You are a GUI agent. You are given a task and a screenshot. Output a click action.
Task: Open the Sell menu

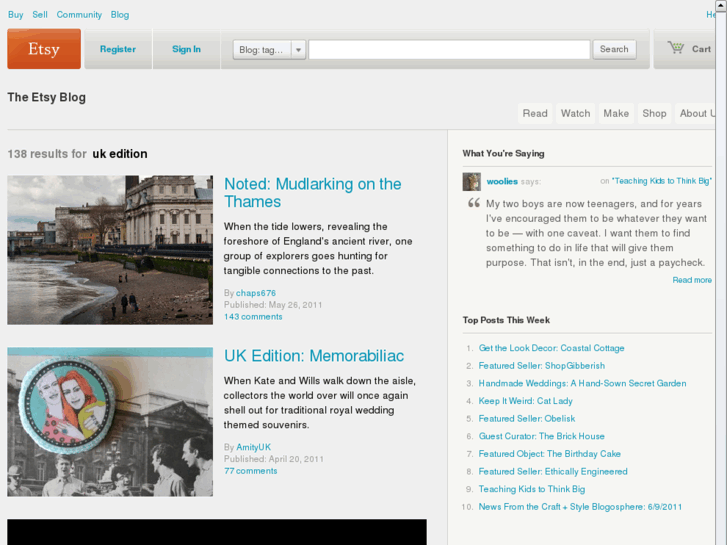(x=40, y=15)
